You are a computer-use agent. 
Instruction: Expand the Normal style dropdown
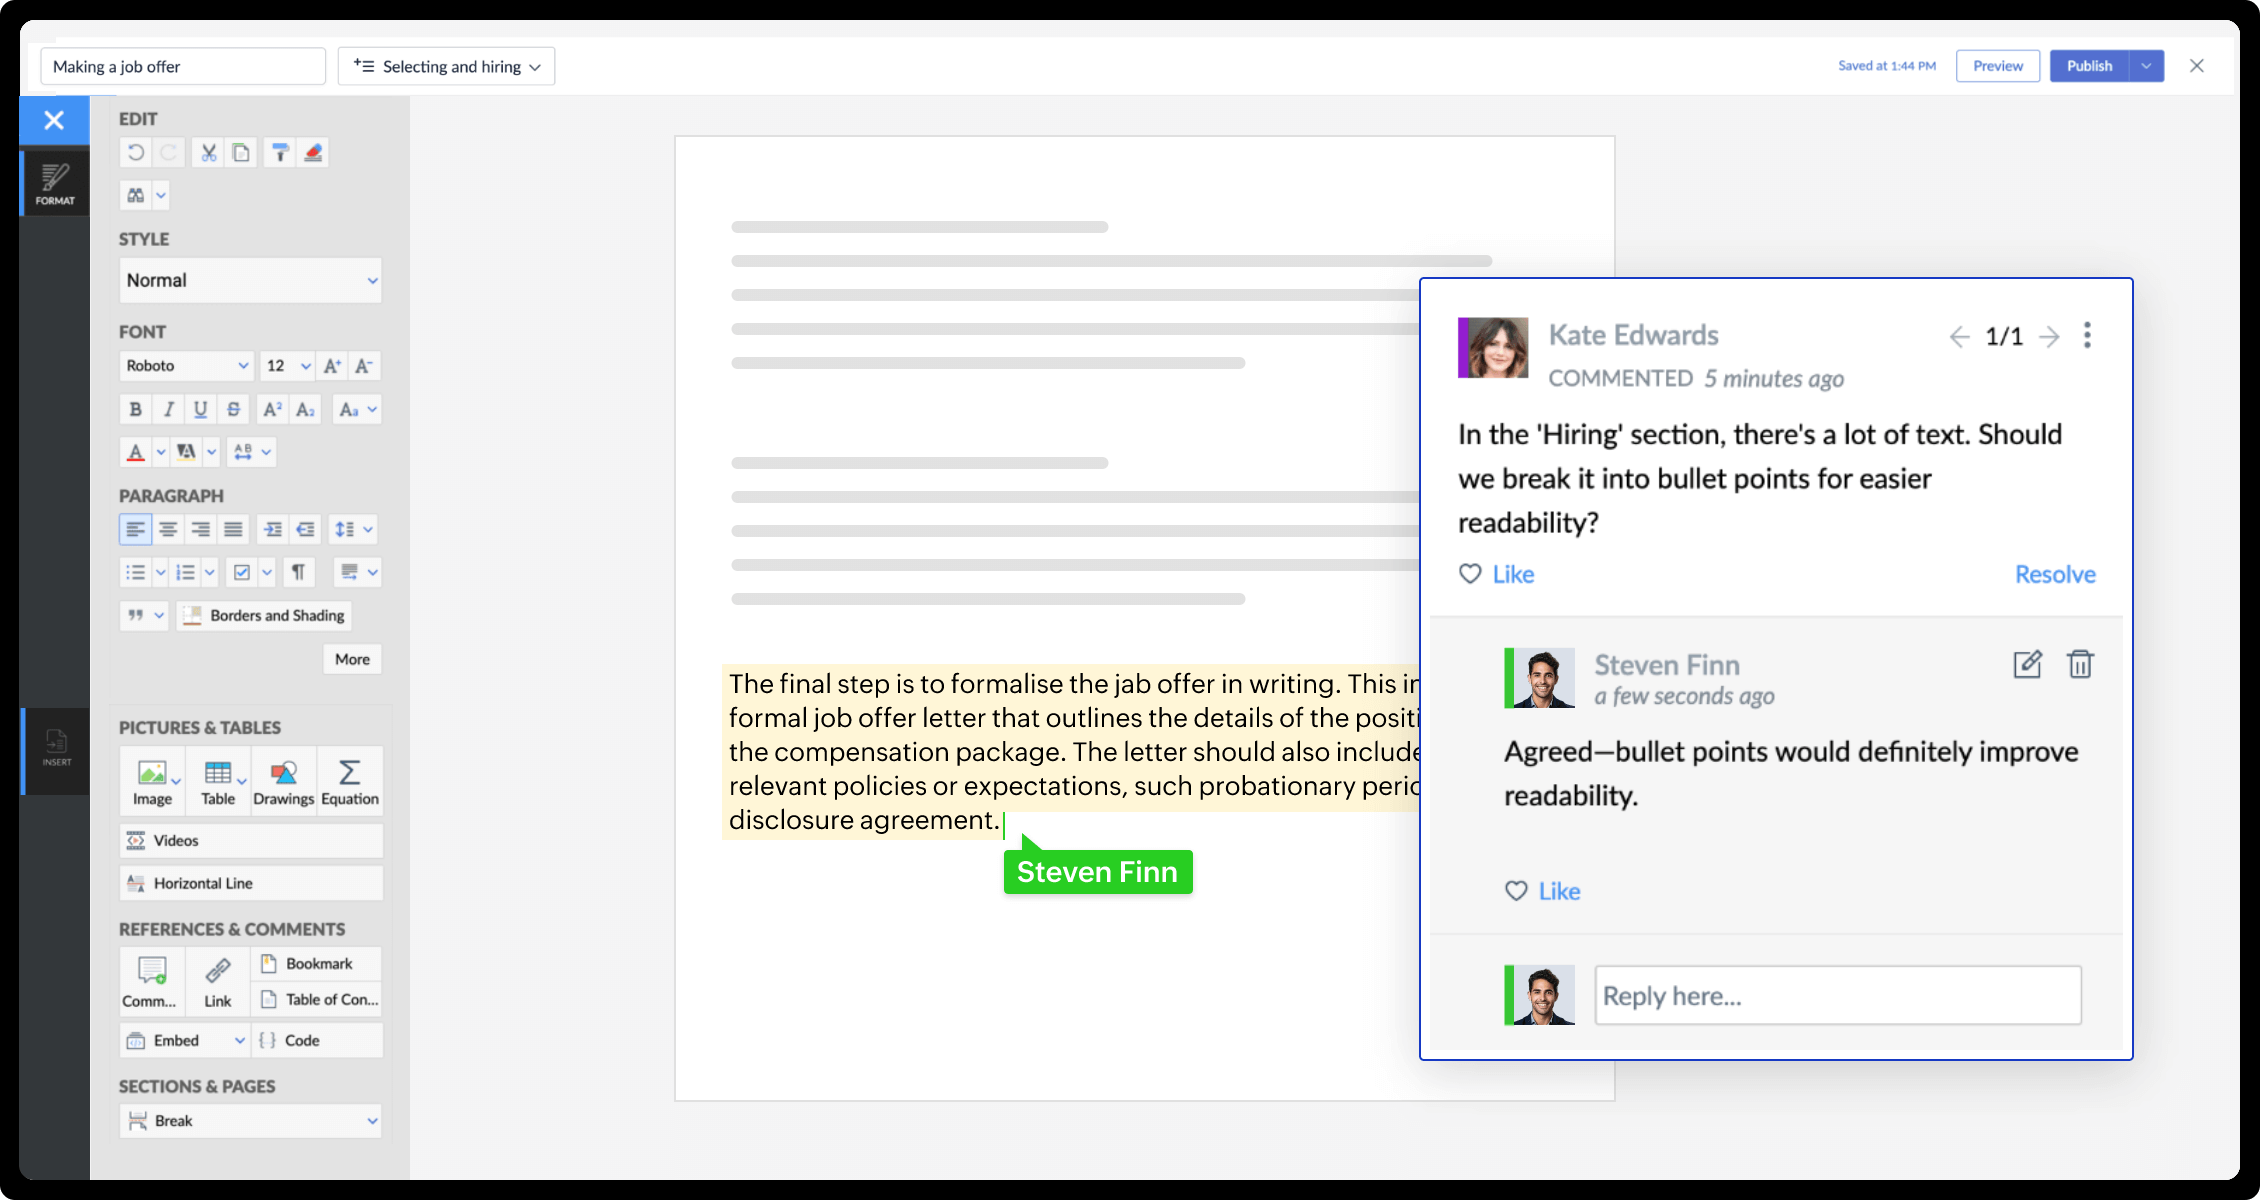[x=250, y=281]
